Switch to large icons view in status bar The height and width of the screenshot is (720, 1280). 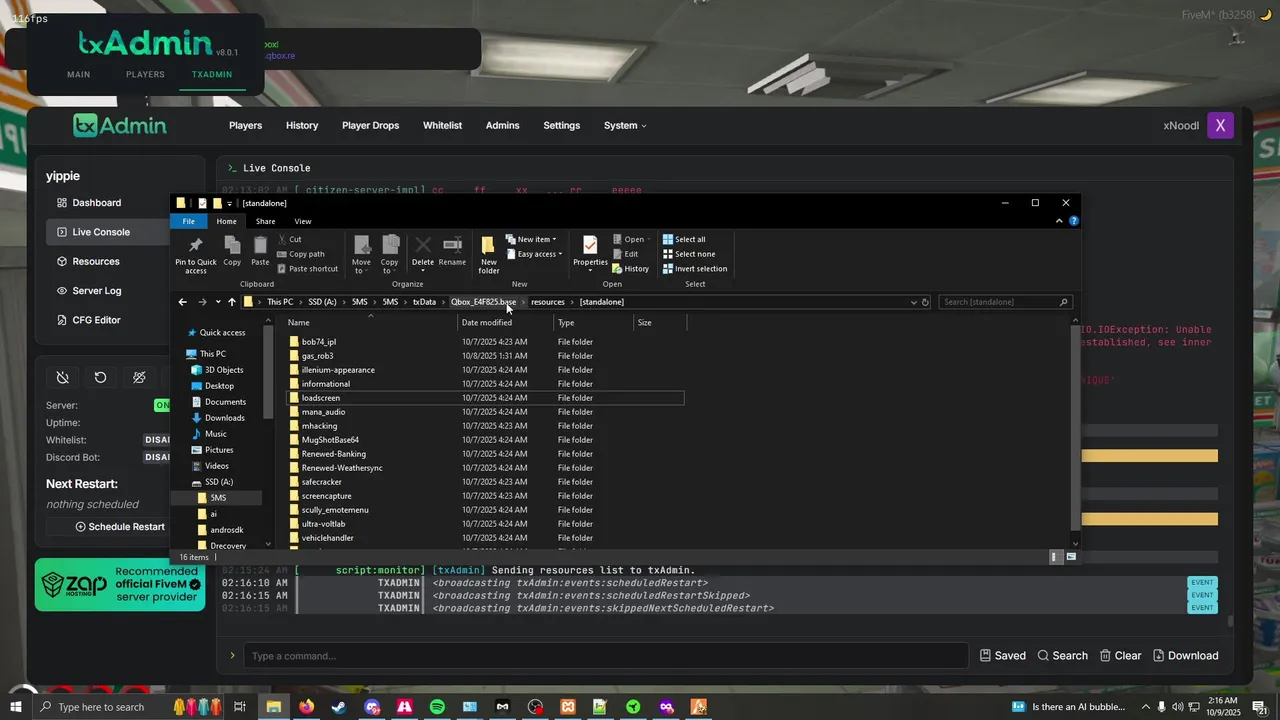pos(1071,557)
